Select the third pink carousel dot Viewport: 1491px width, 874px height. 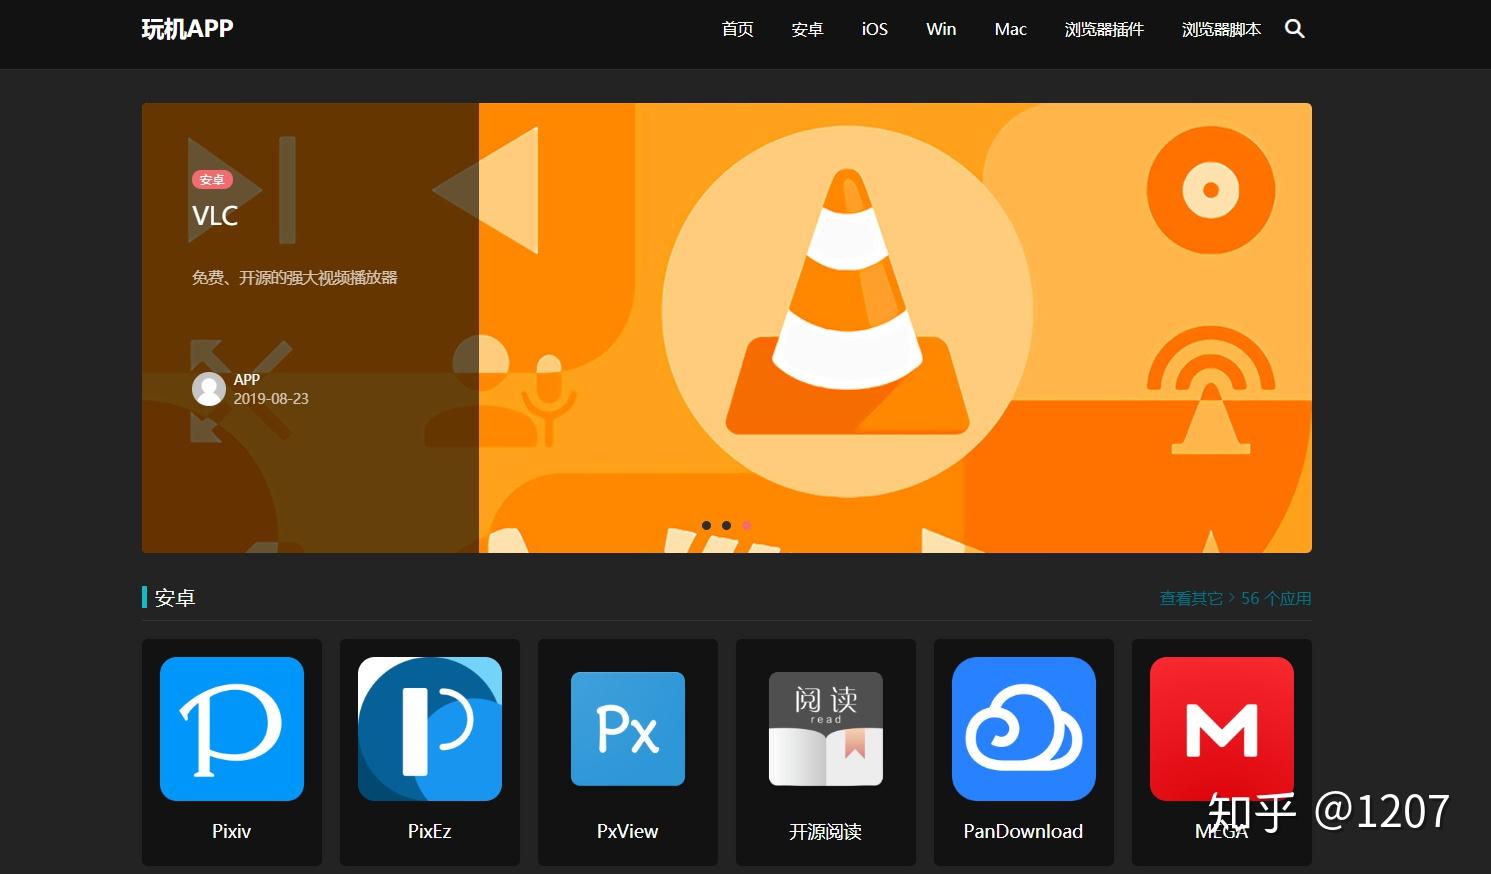[746, 525]
